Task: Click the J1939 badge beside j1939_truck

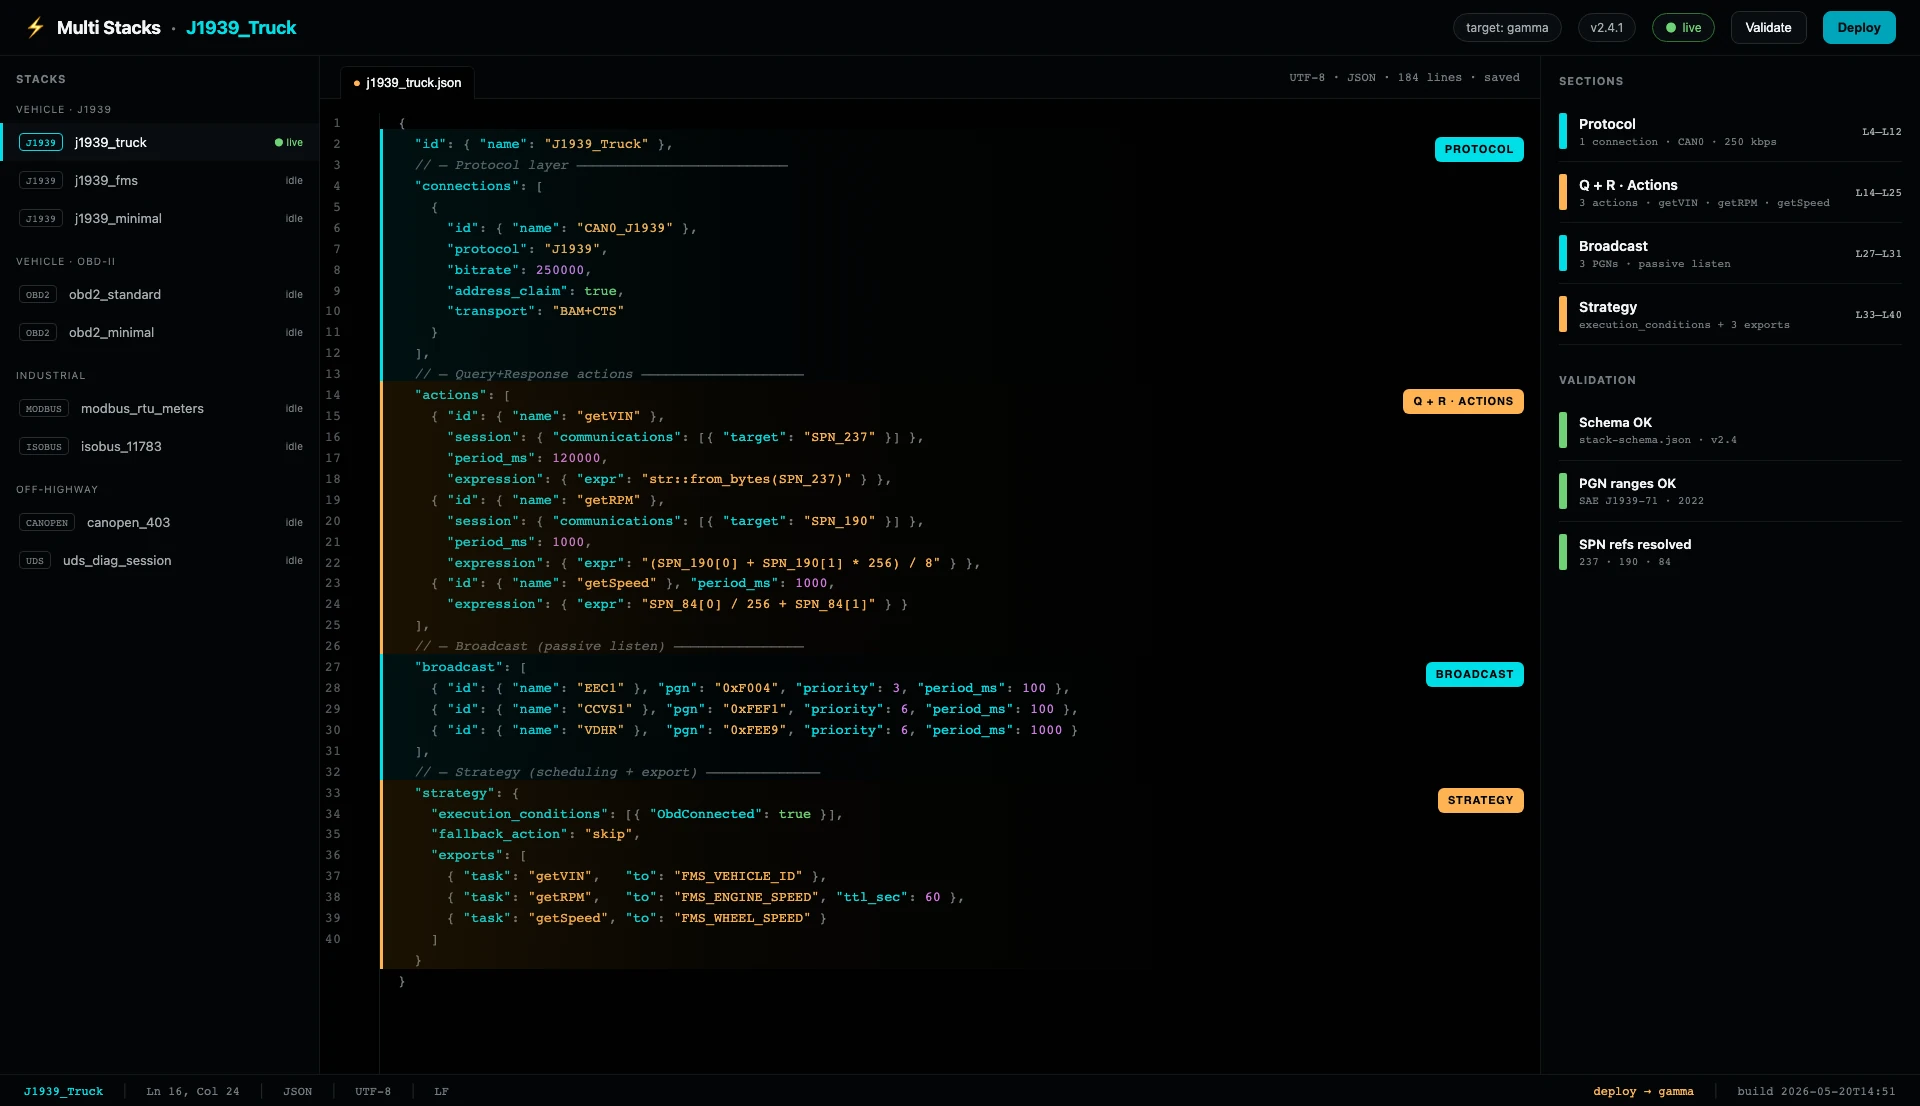Action: [41, 142]
